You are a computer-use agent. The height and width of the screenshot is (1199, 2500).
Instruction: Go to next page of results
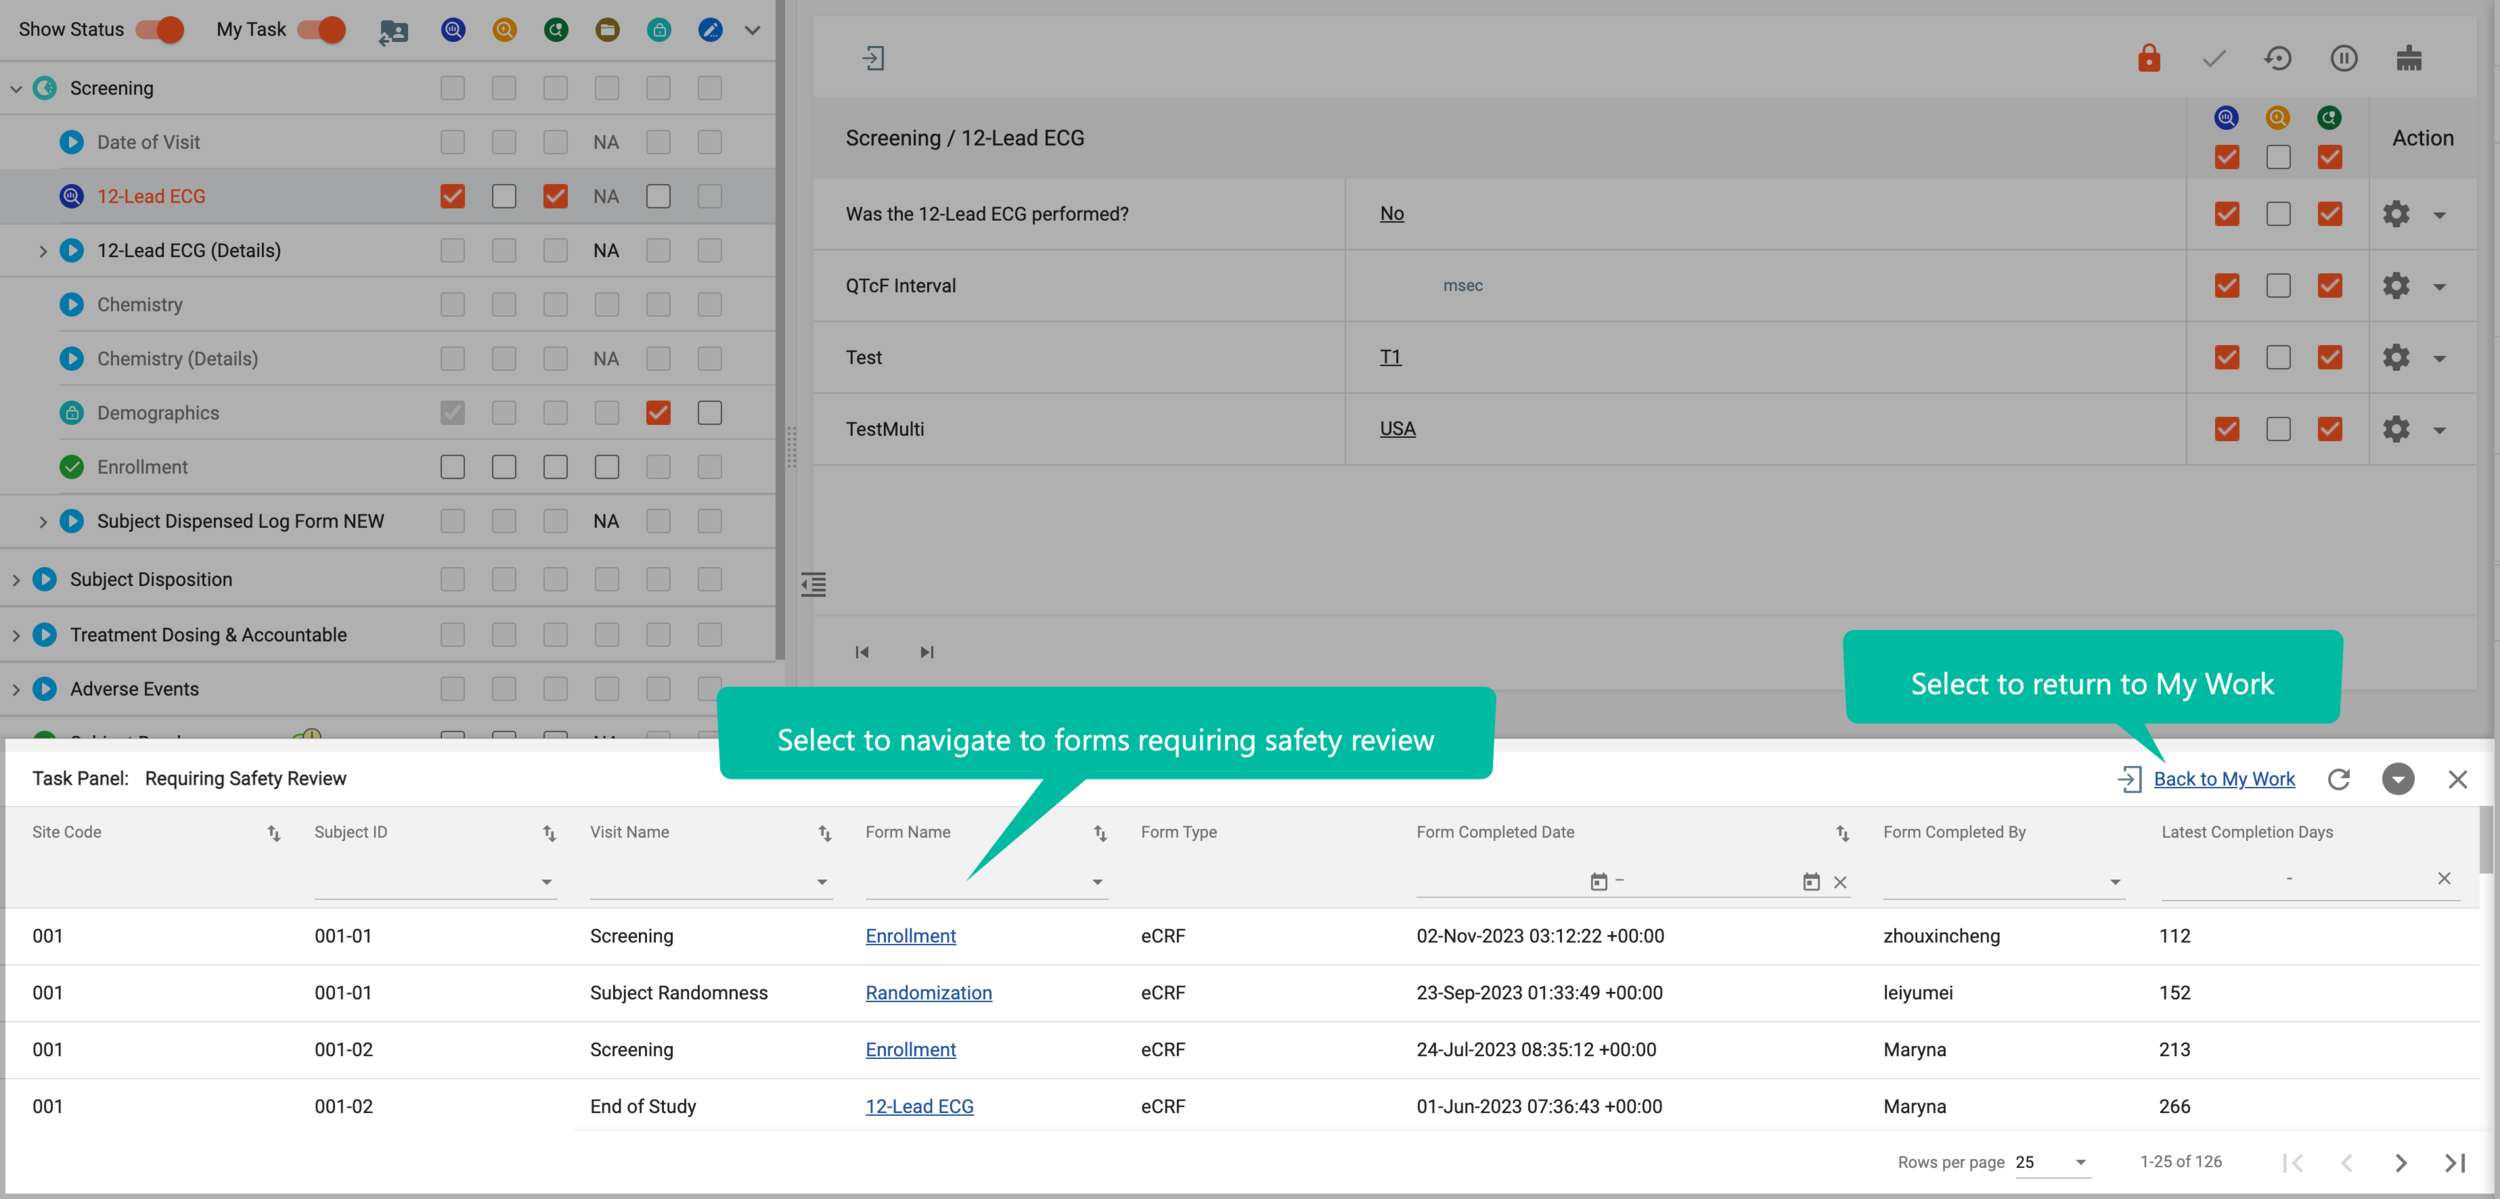point(2400,1162)
